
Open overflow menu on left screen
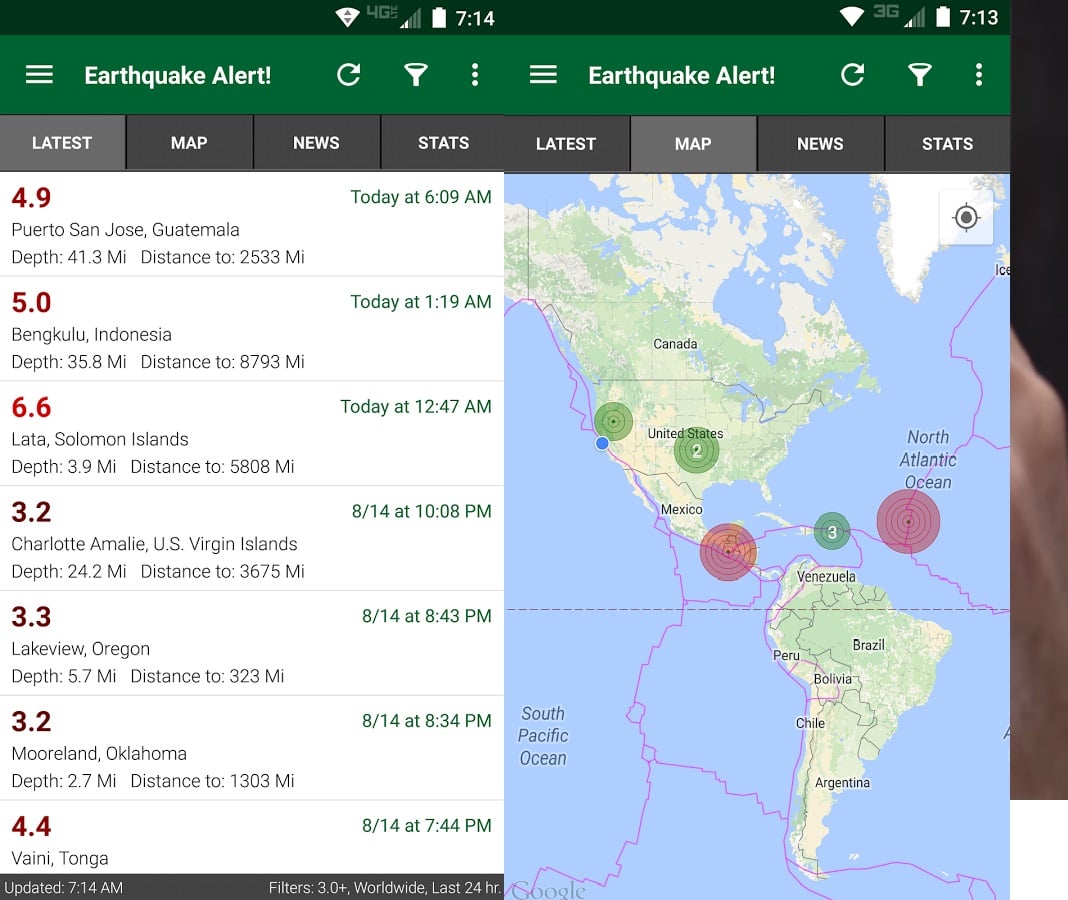pos(475,74)
